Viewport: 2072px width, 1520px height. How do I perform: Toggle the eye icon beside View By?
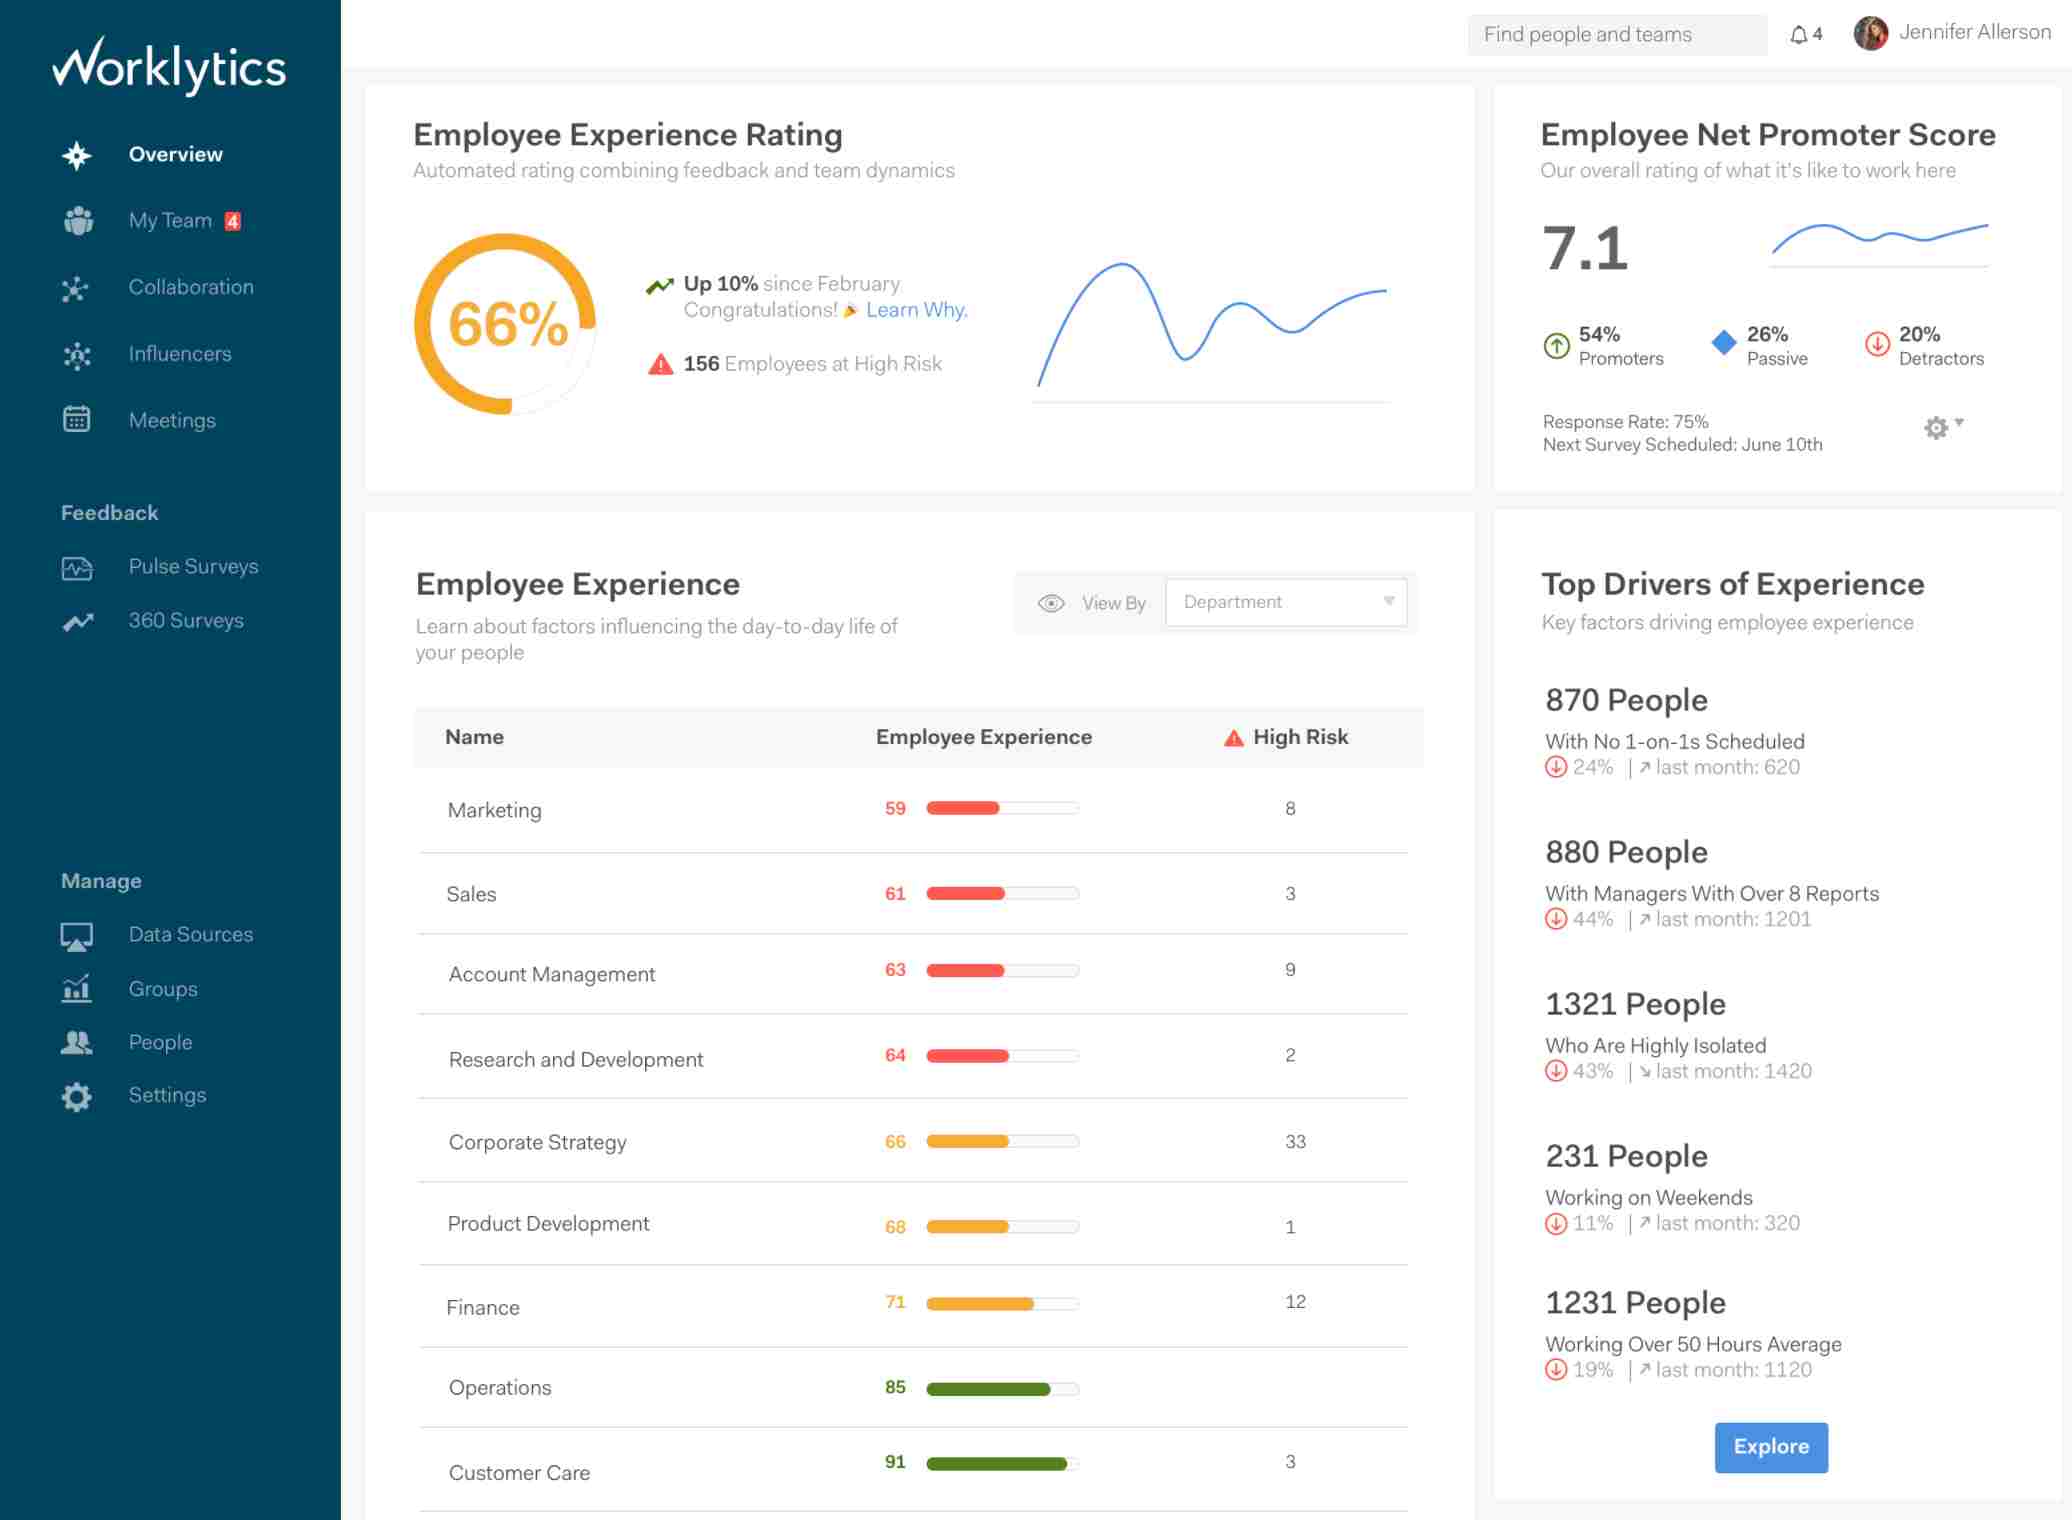(1050, 603)
